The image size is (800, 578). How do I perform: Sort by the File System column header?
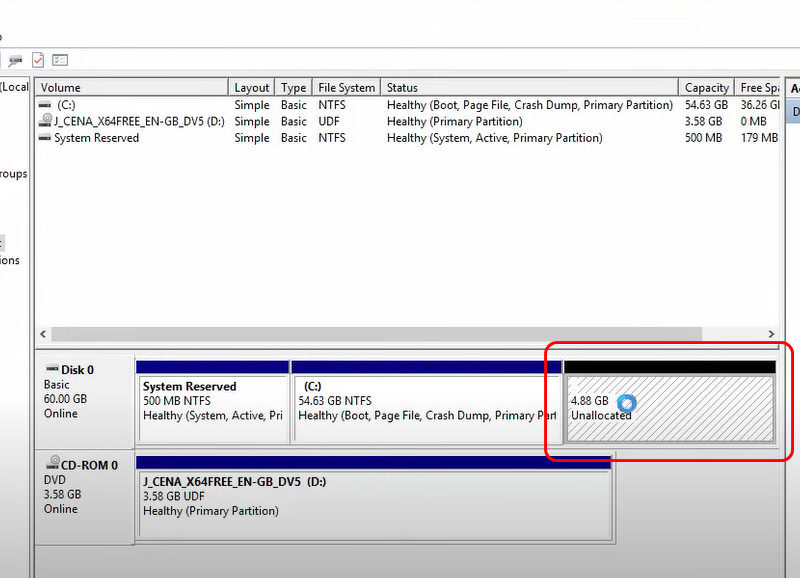click(x=346, y=88)
